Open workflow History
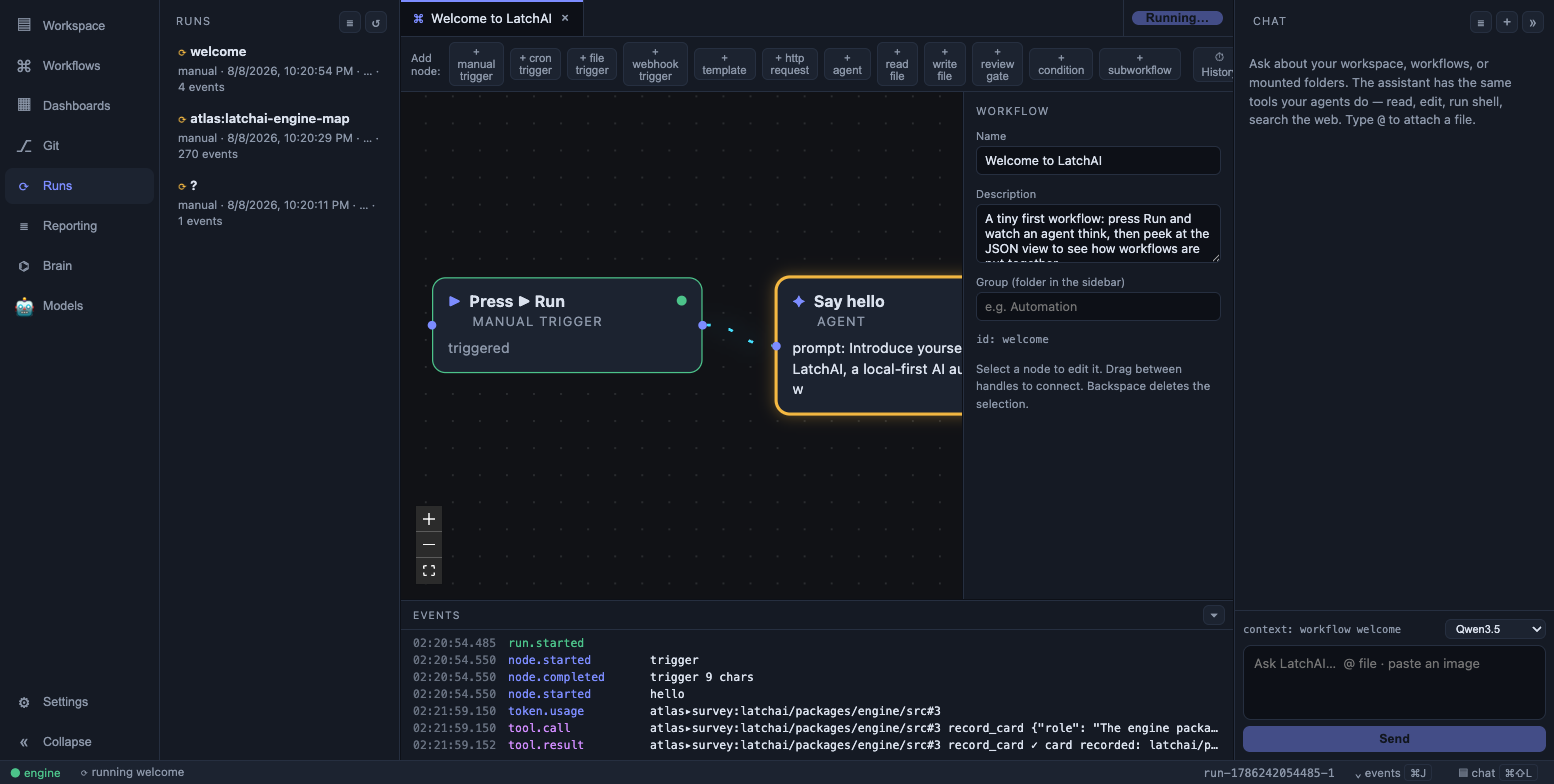This screenshot has width=1554, height=784. click(x=1216, y=64)
